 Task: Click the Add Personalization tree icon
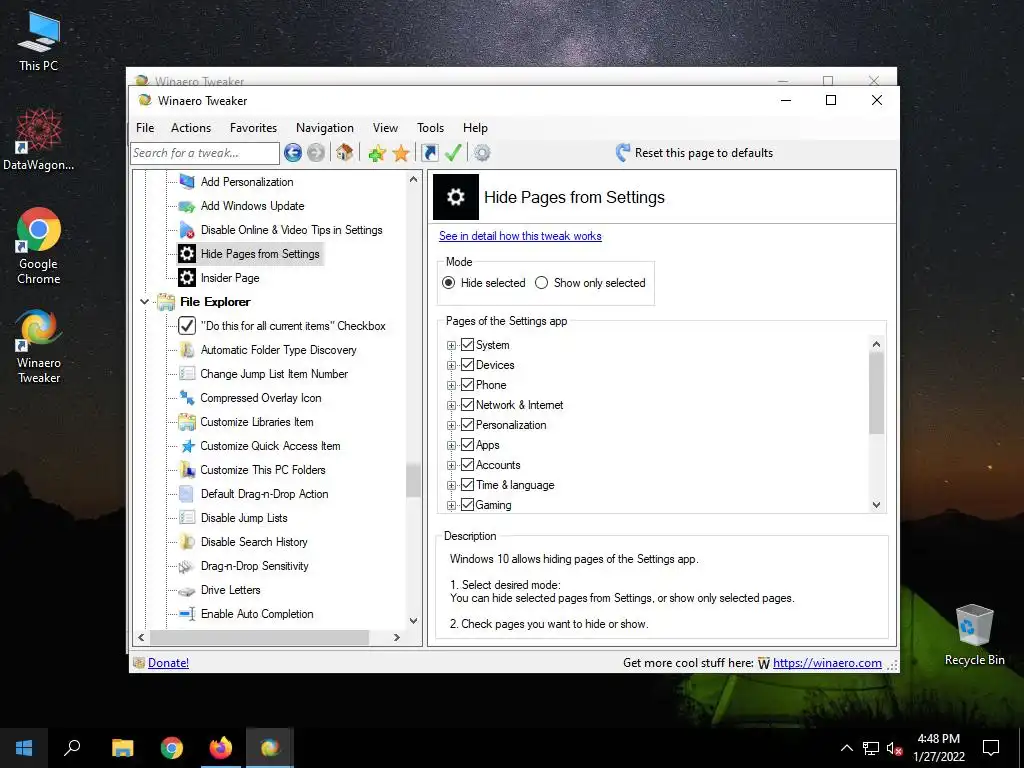(x=187, y=182)
